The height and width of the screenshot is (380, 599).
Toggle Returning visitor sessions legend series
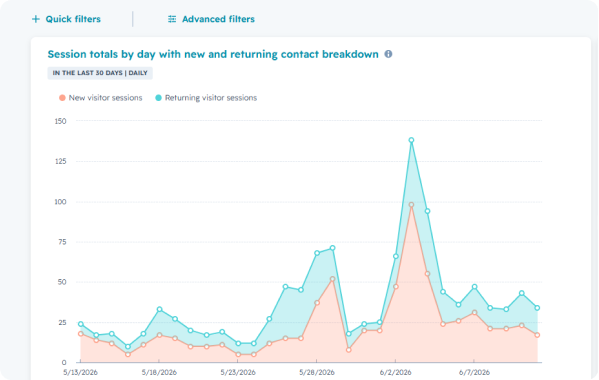pyautogui.click(x=206, y=98)
